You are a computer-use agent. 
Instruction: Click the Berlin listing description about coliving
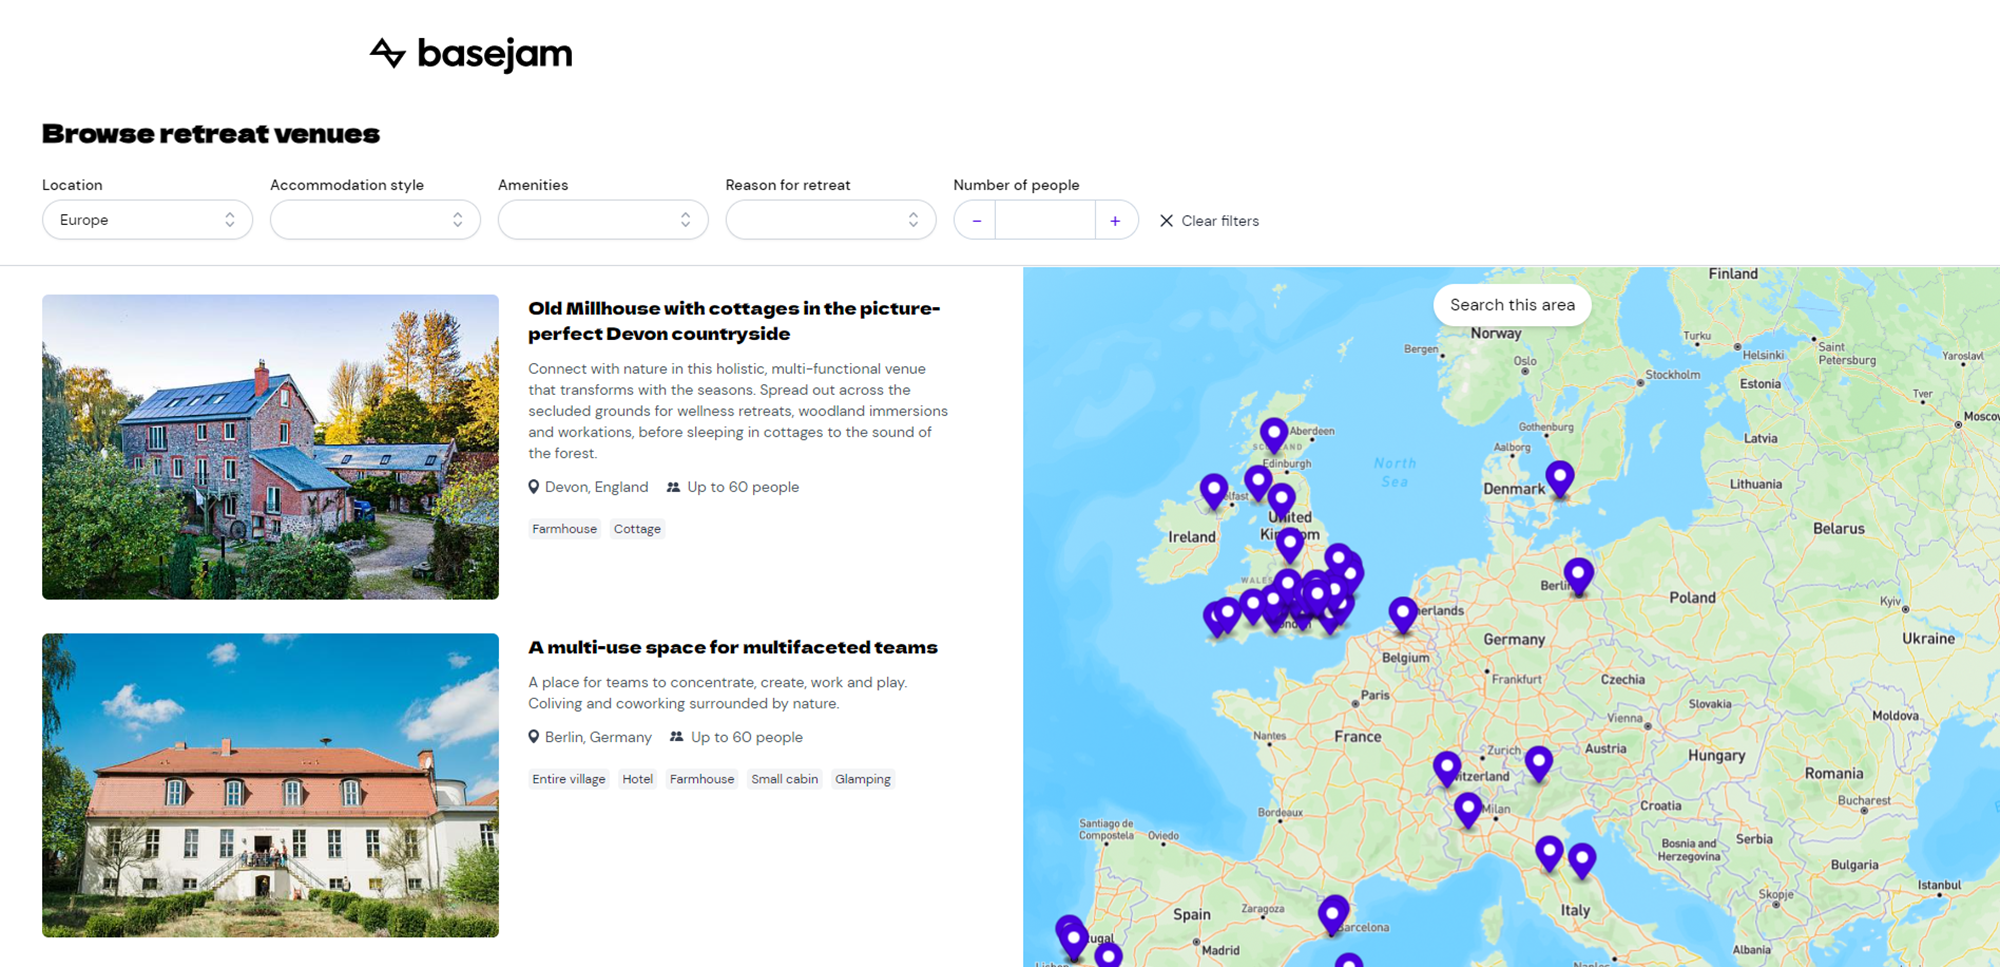click(x=718, y=693)
